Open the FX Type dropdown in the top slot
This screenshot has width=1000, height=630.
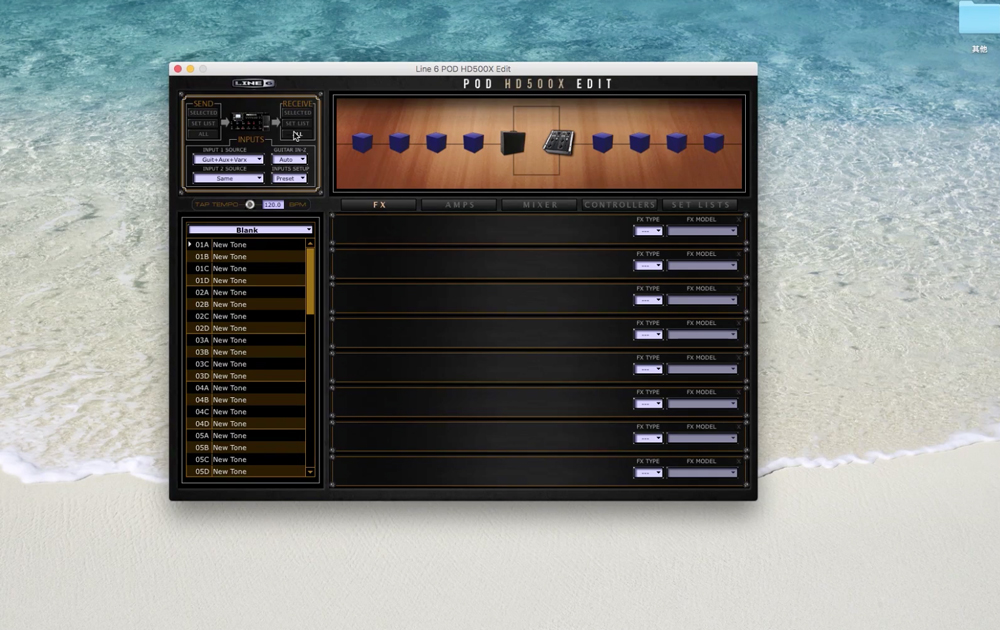[648, 231]
